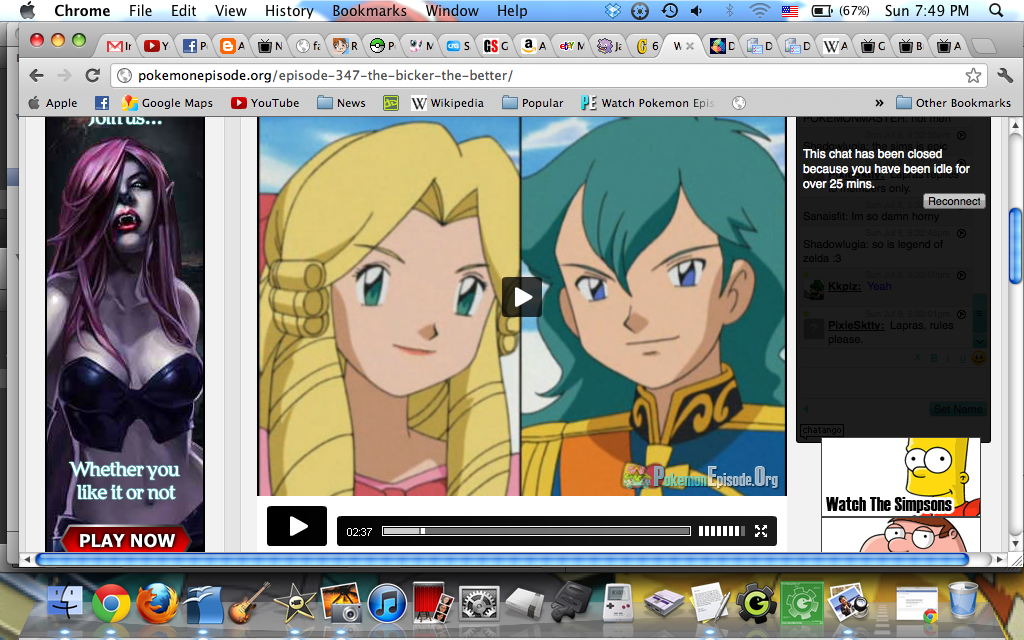Open the YouTube bookmark

click(x=265, y=103)
